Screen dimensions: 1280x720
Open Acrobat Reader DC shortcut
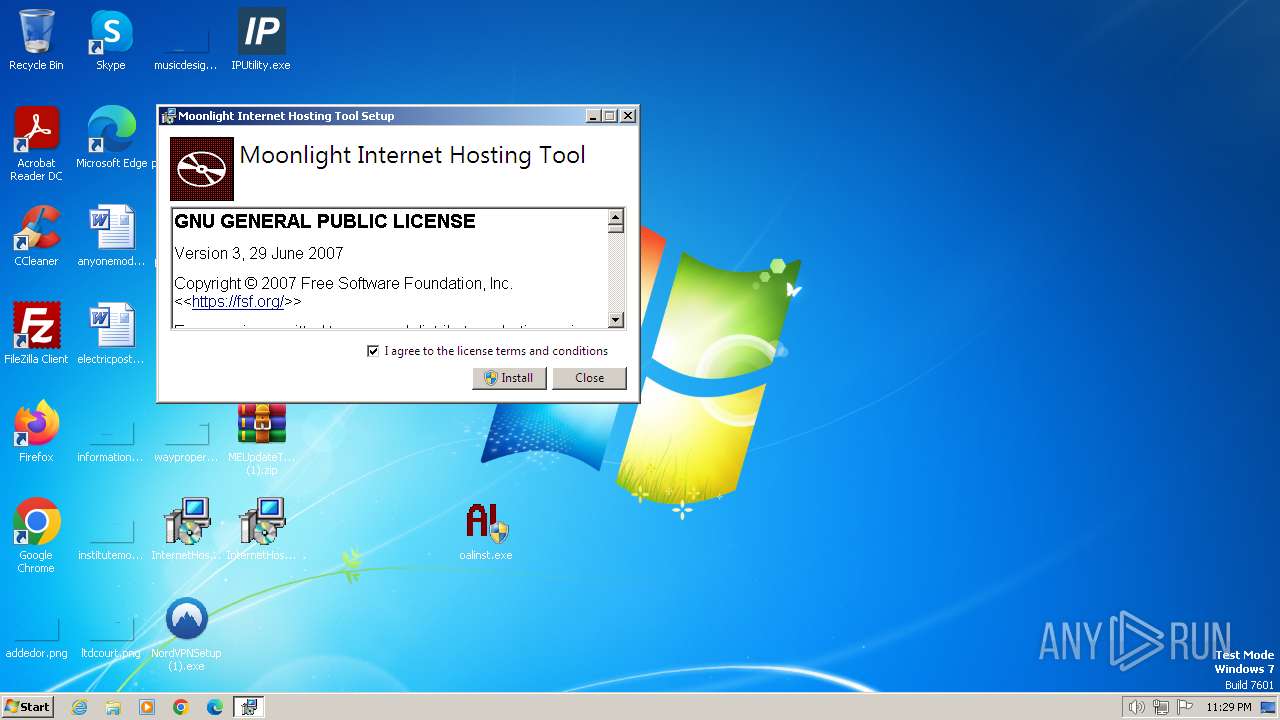click(x=36, y=144)
